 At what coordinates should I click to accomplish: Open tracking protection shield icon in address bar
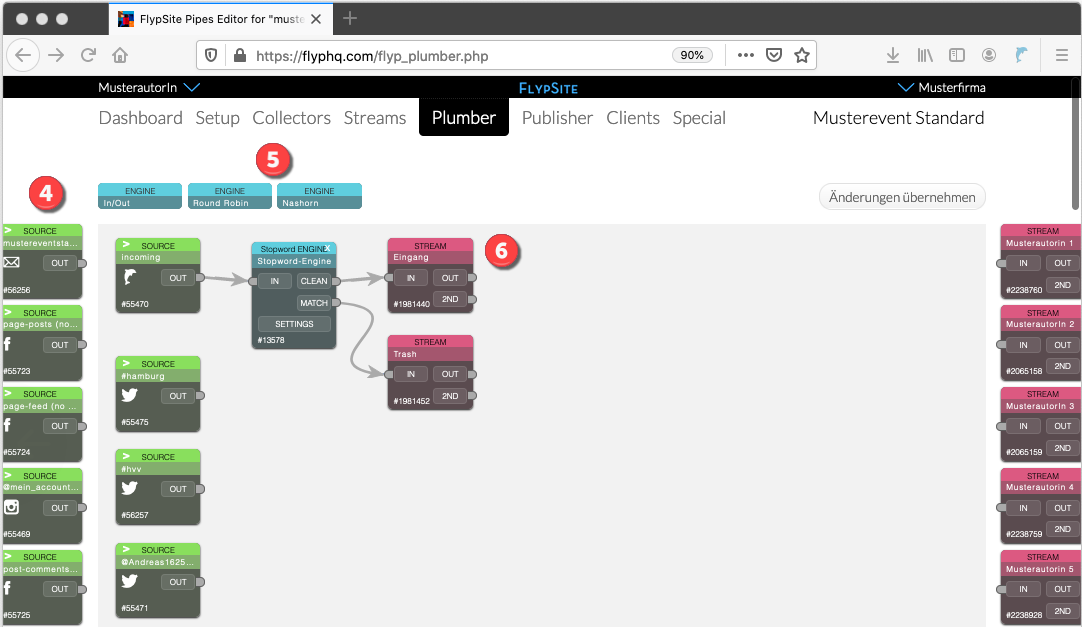pyautogui.click(x=211, y=55)
